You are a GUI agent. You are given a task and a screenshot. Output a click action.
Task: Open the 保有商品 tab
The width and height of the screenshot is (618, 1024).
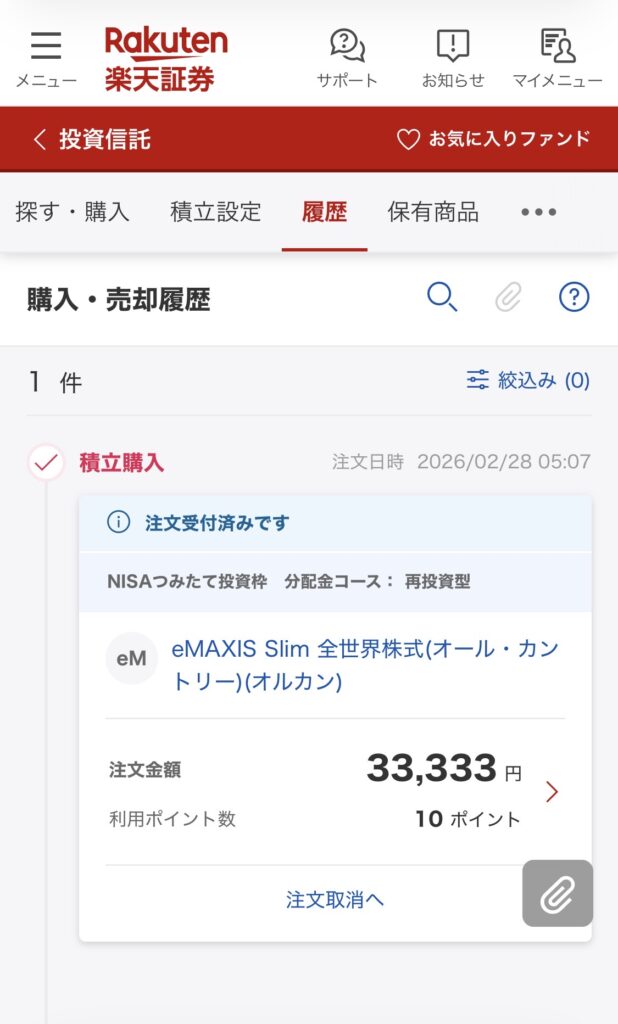433,212
